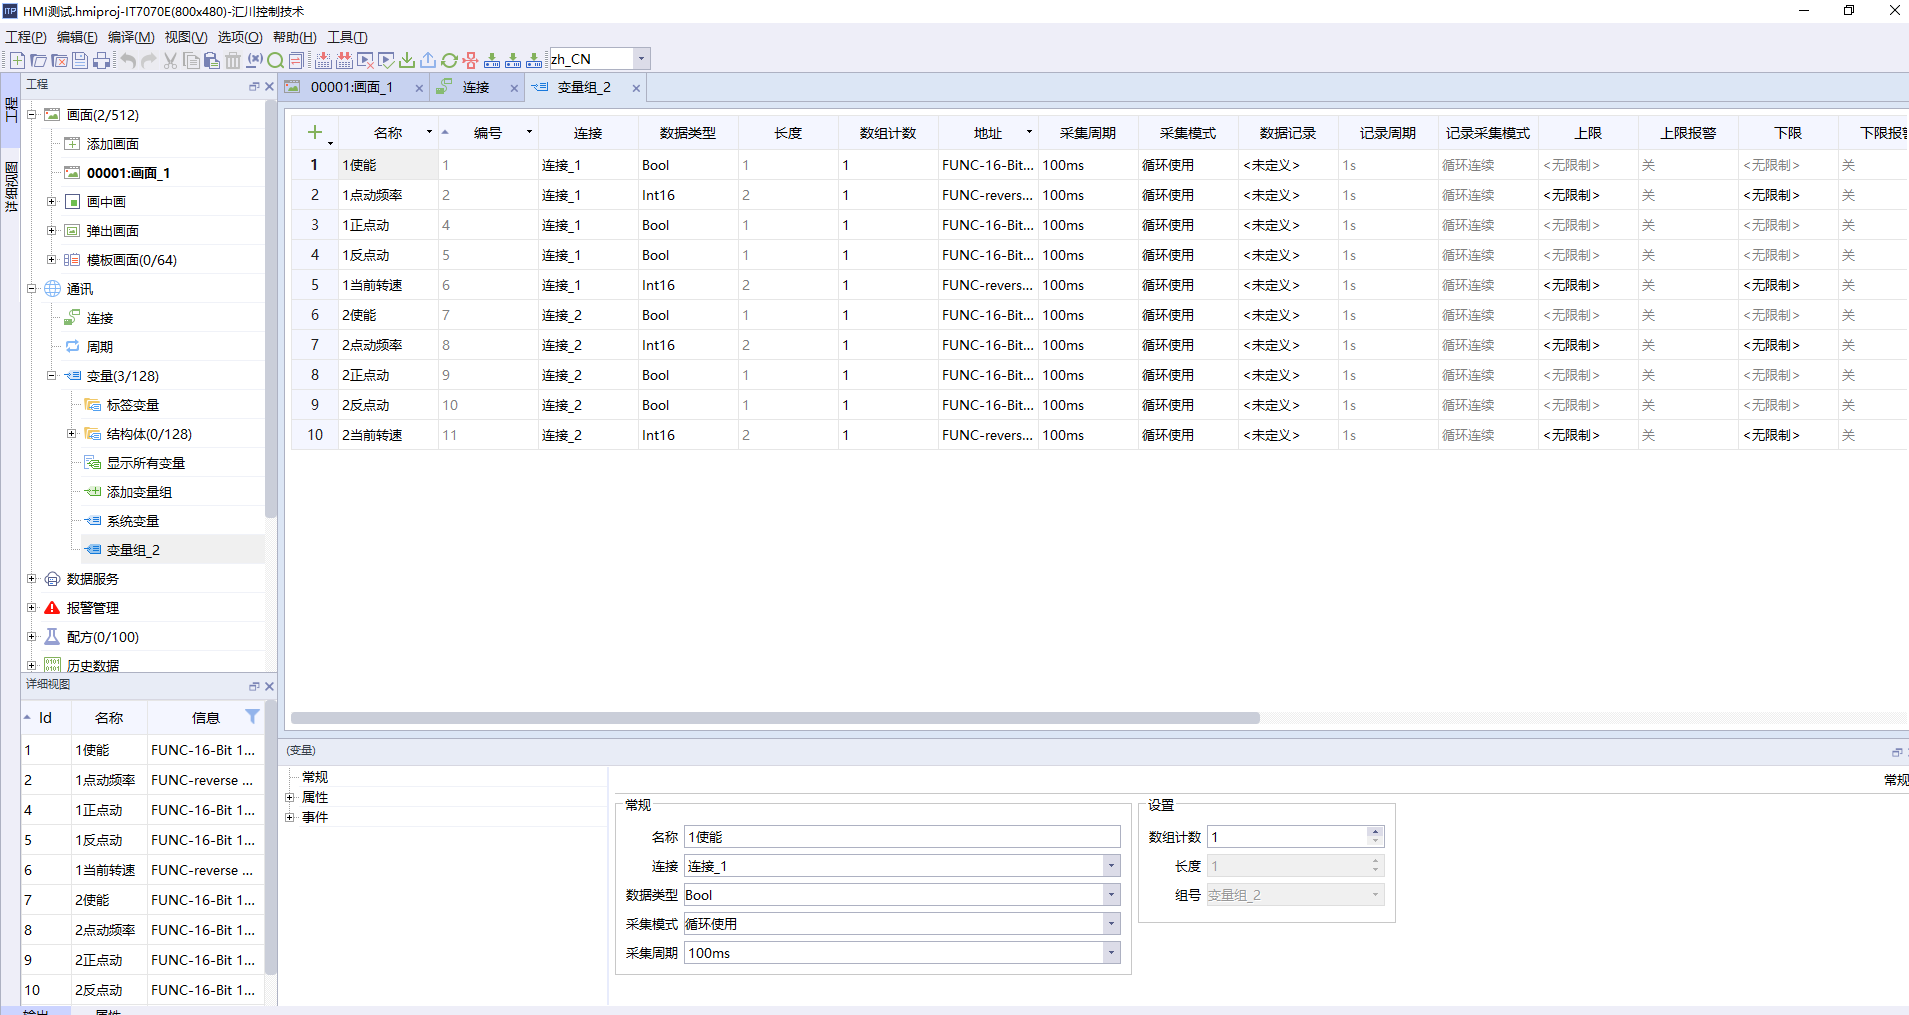
Task: Click the blue upload arrow icon
Action: pos(428,60)
